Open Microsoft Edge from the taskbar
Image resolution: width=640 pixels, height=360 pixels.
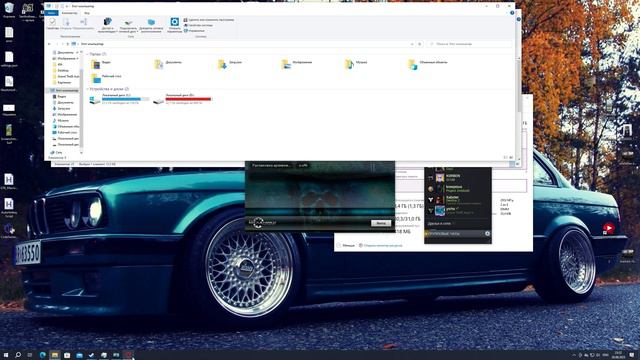42,355
